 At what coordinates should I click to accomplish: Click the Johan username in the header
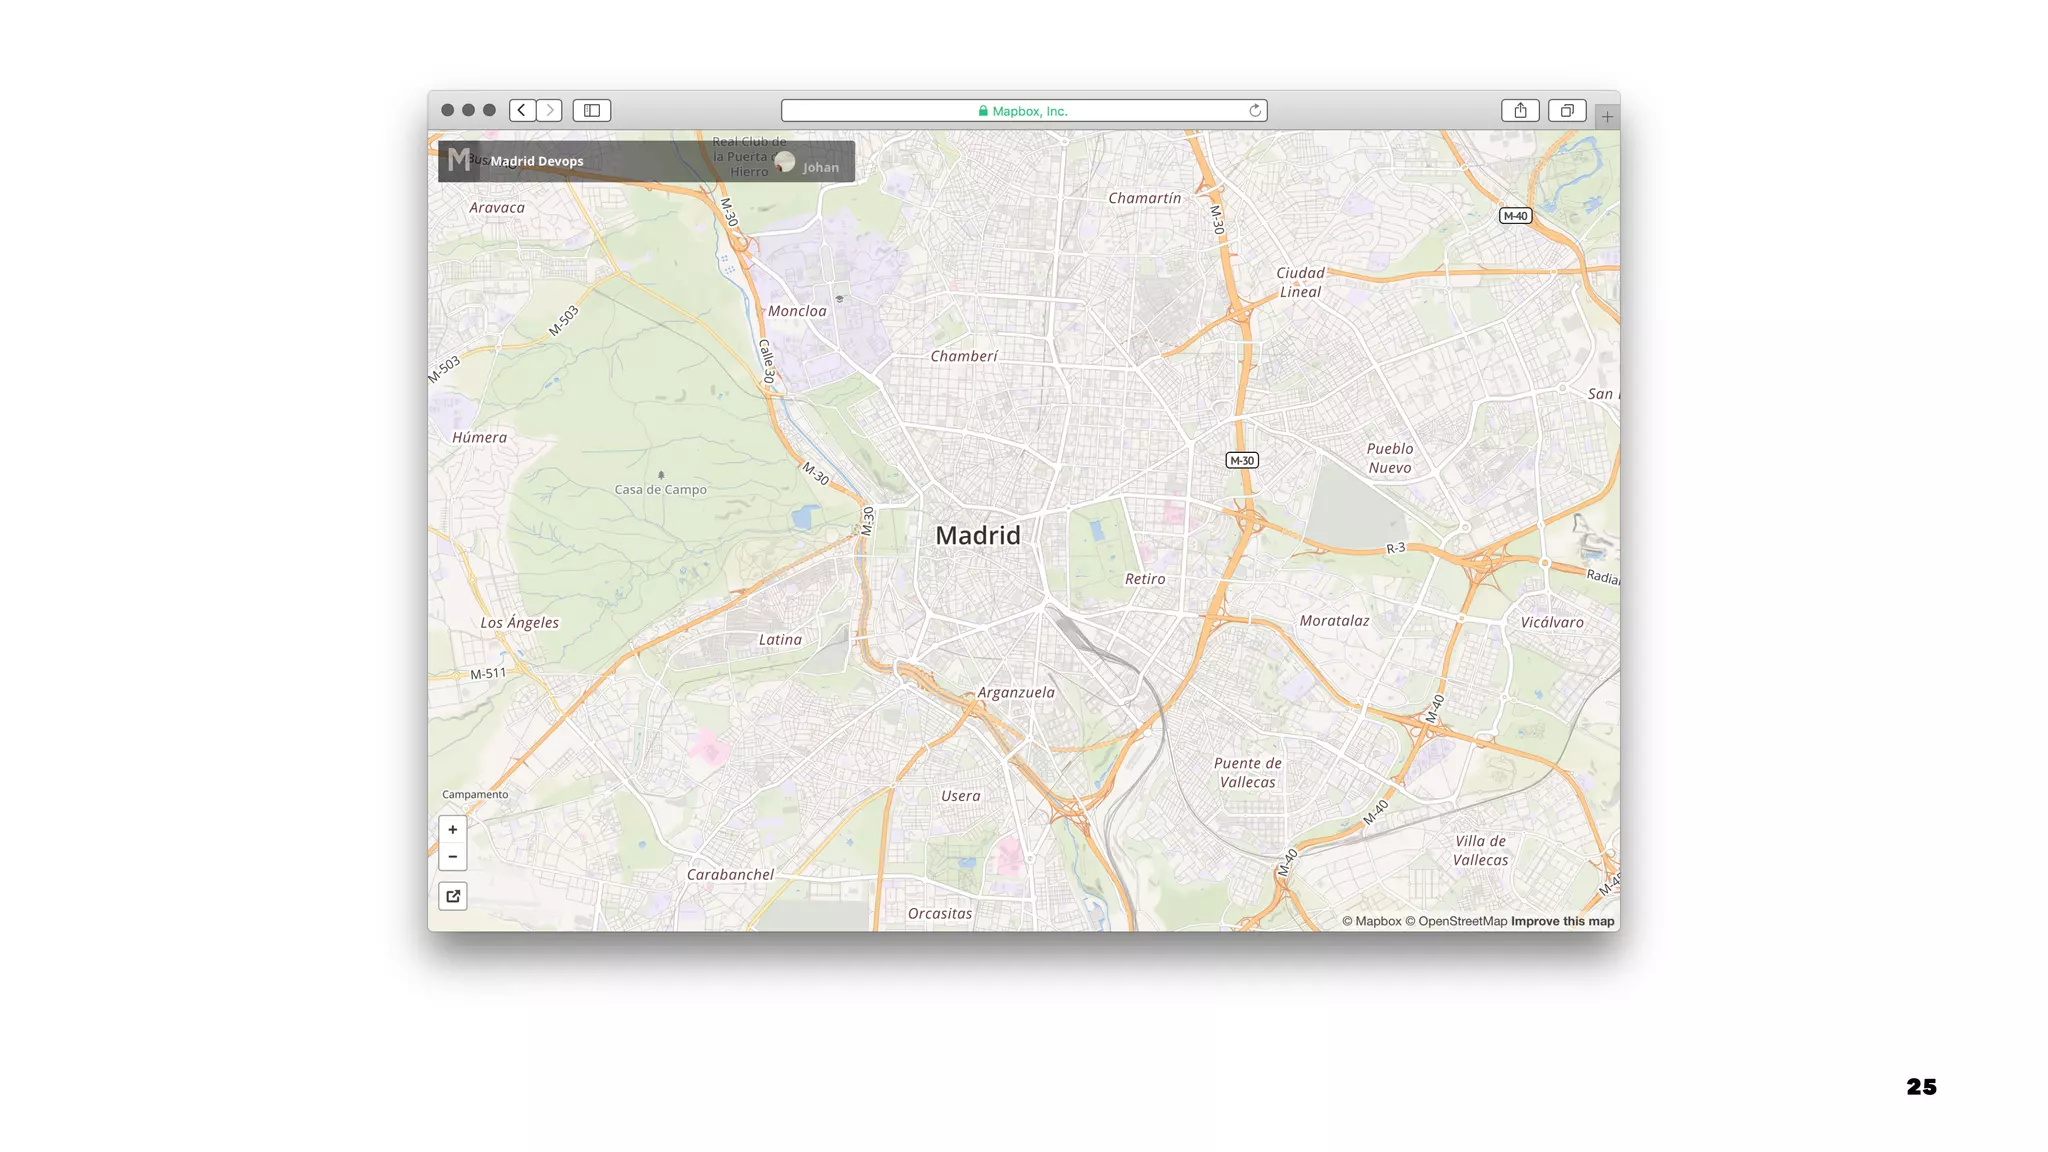(821, 167)
